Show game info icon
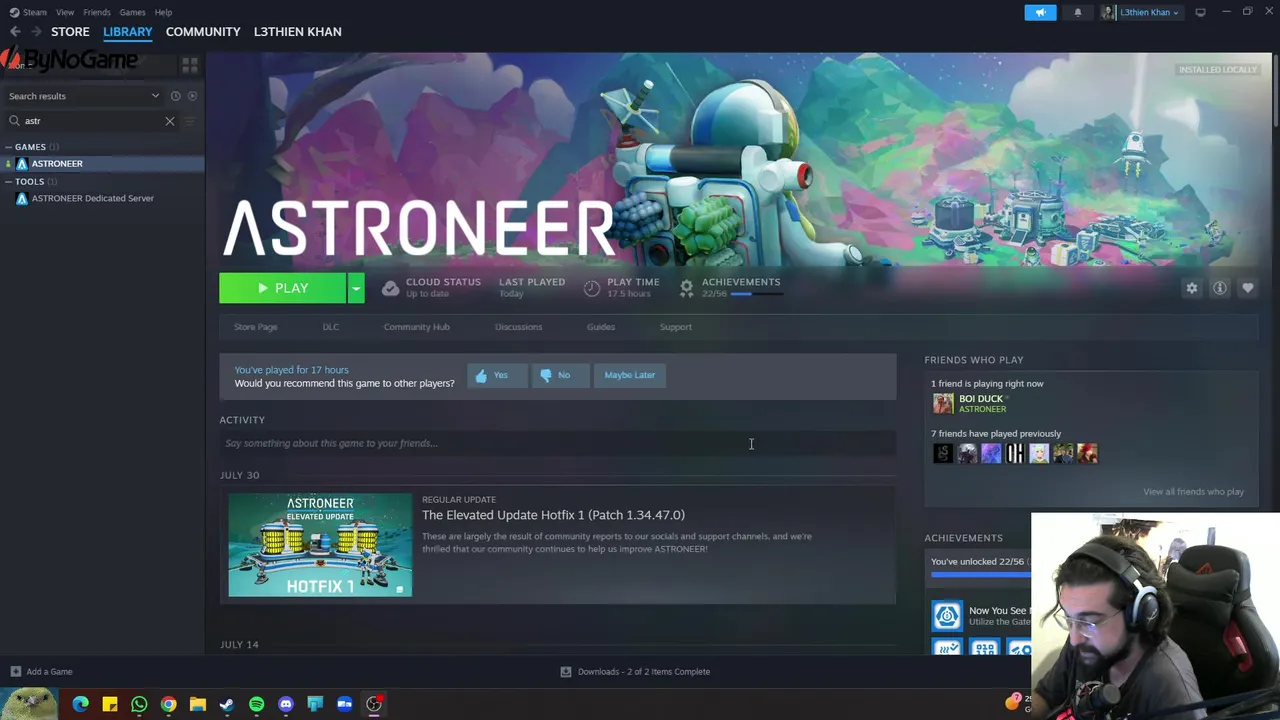1280x720 pixels. click(x=1220, y=288)
